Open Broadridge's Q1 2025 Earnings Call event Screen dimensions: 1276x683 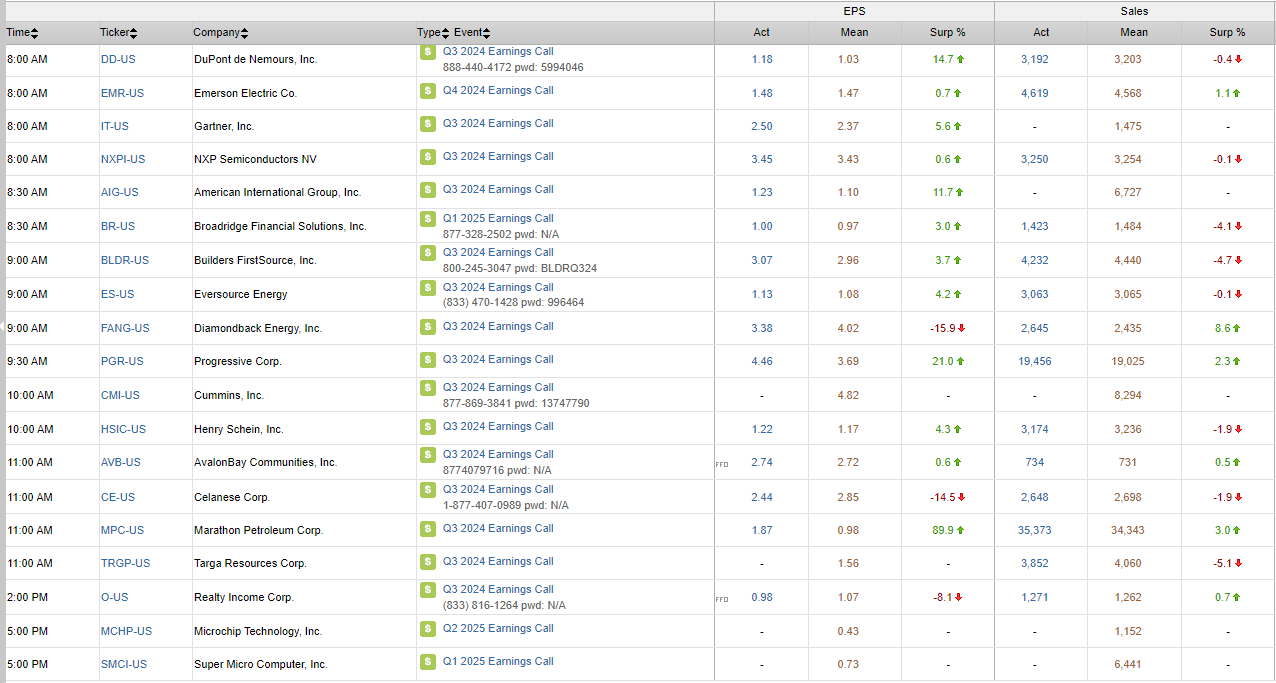tap(498, 218)
